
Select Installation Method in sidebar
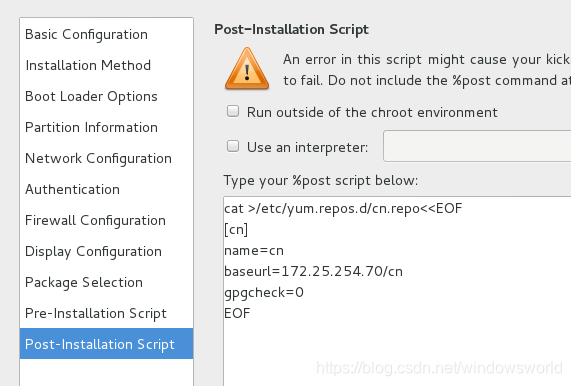[106, 65]
